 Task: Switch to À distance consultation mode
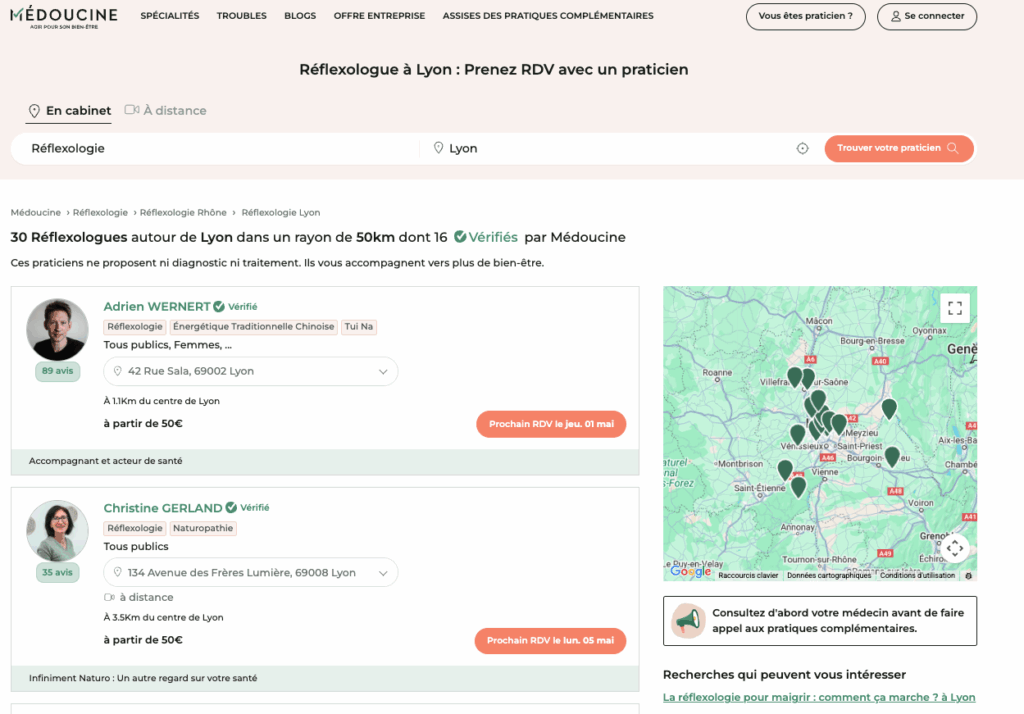[165, 111]
